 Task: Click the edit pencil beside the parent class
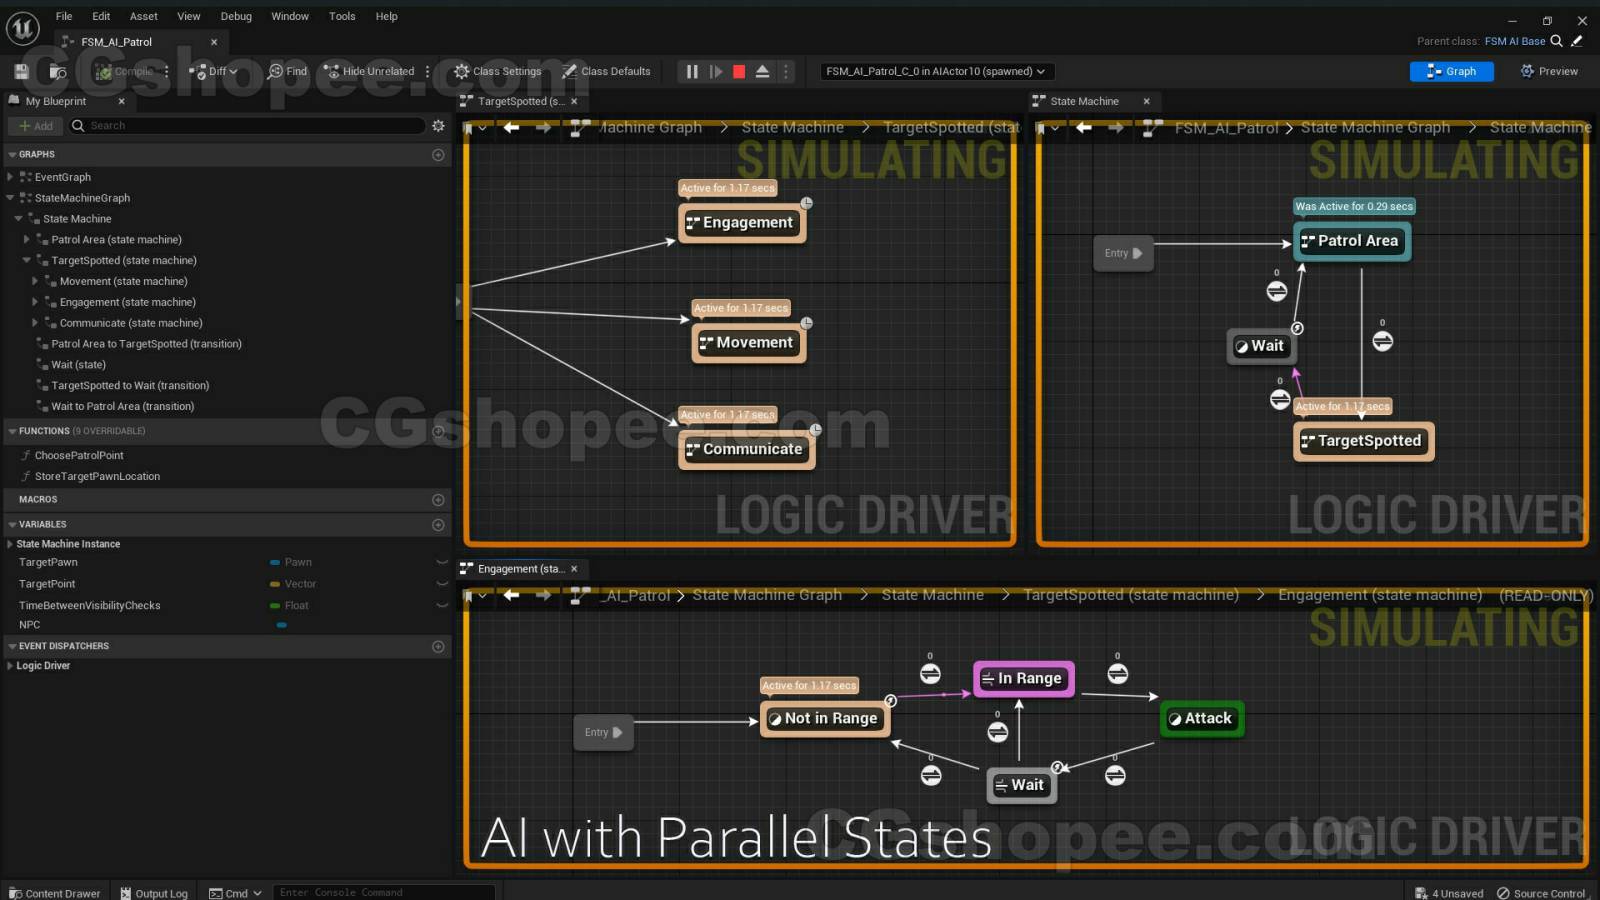(x=1577, y=41)
